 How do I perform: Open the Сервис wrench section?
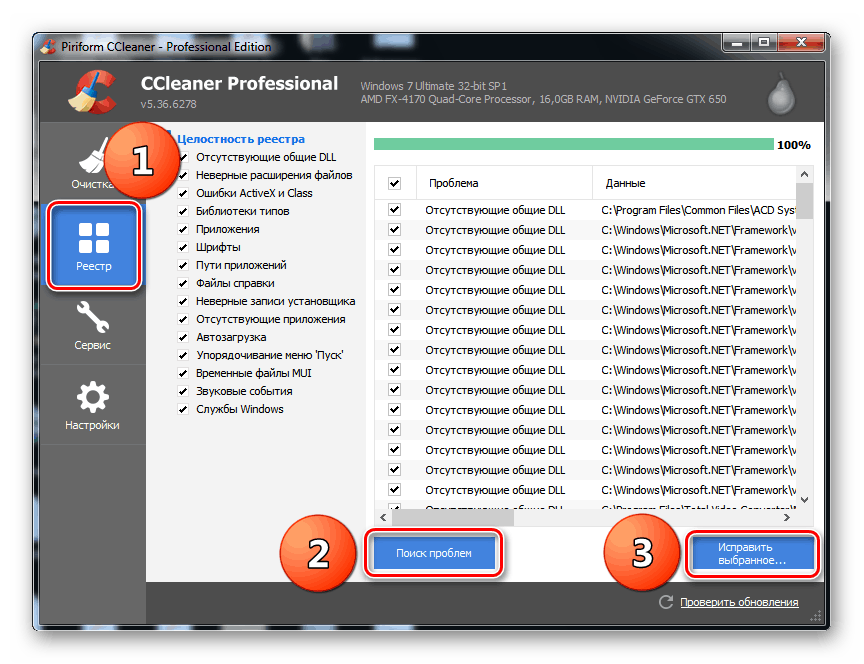93,325
